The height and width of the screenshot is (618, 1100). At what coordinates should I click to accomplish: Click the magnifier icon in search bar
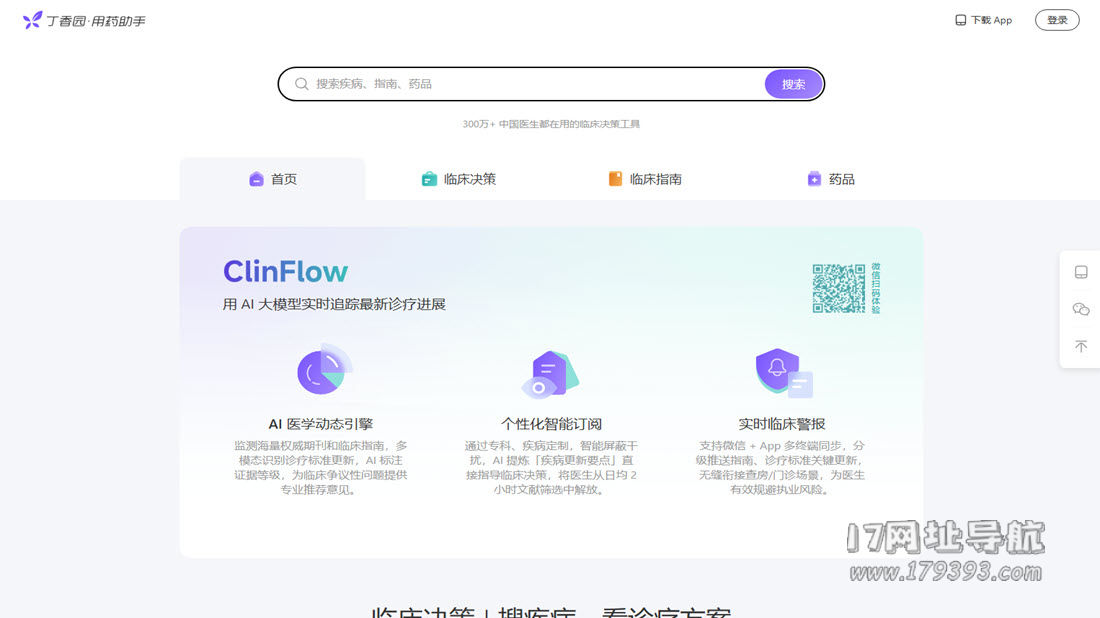pos(301,84)
